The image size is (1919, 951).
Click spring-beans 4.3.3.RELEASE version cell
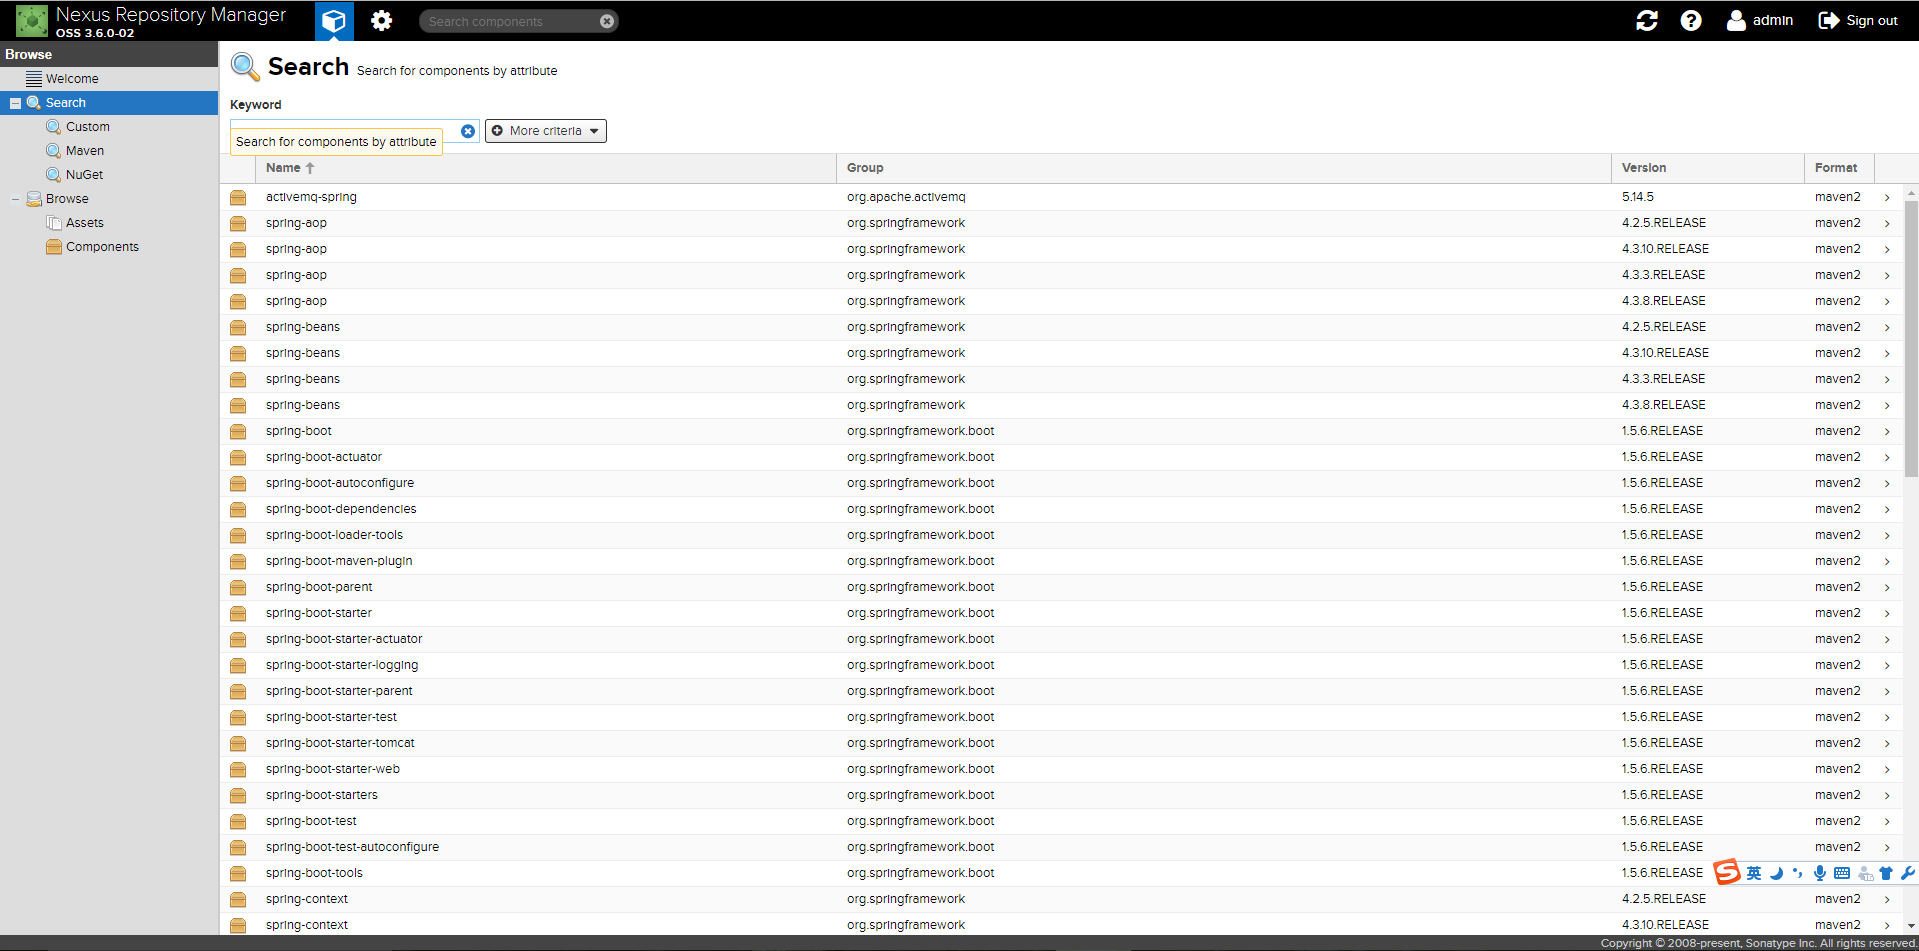[1664, 379]
